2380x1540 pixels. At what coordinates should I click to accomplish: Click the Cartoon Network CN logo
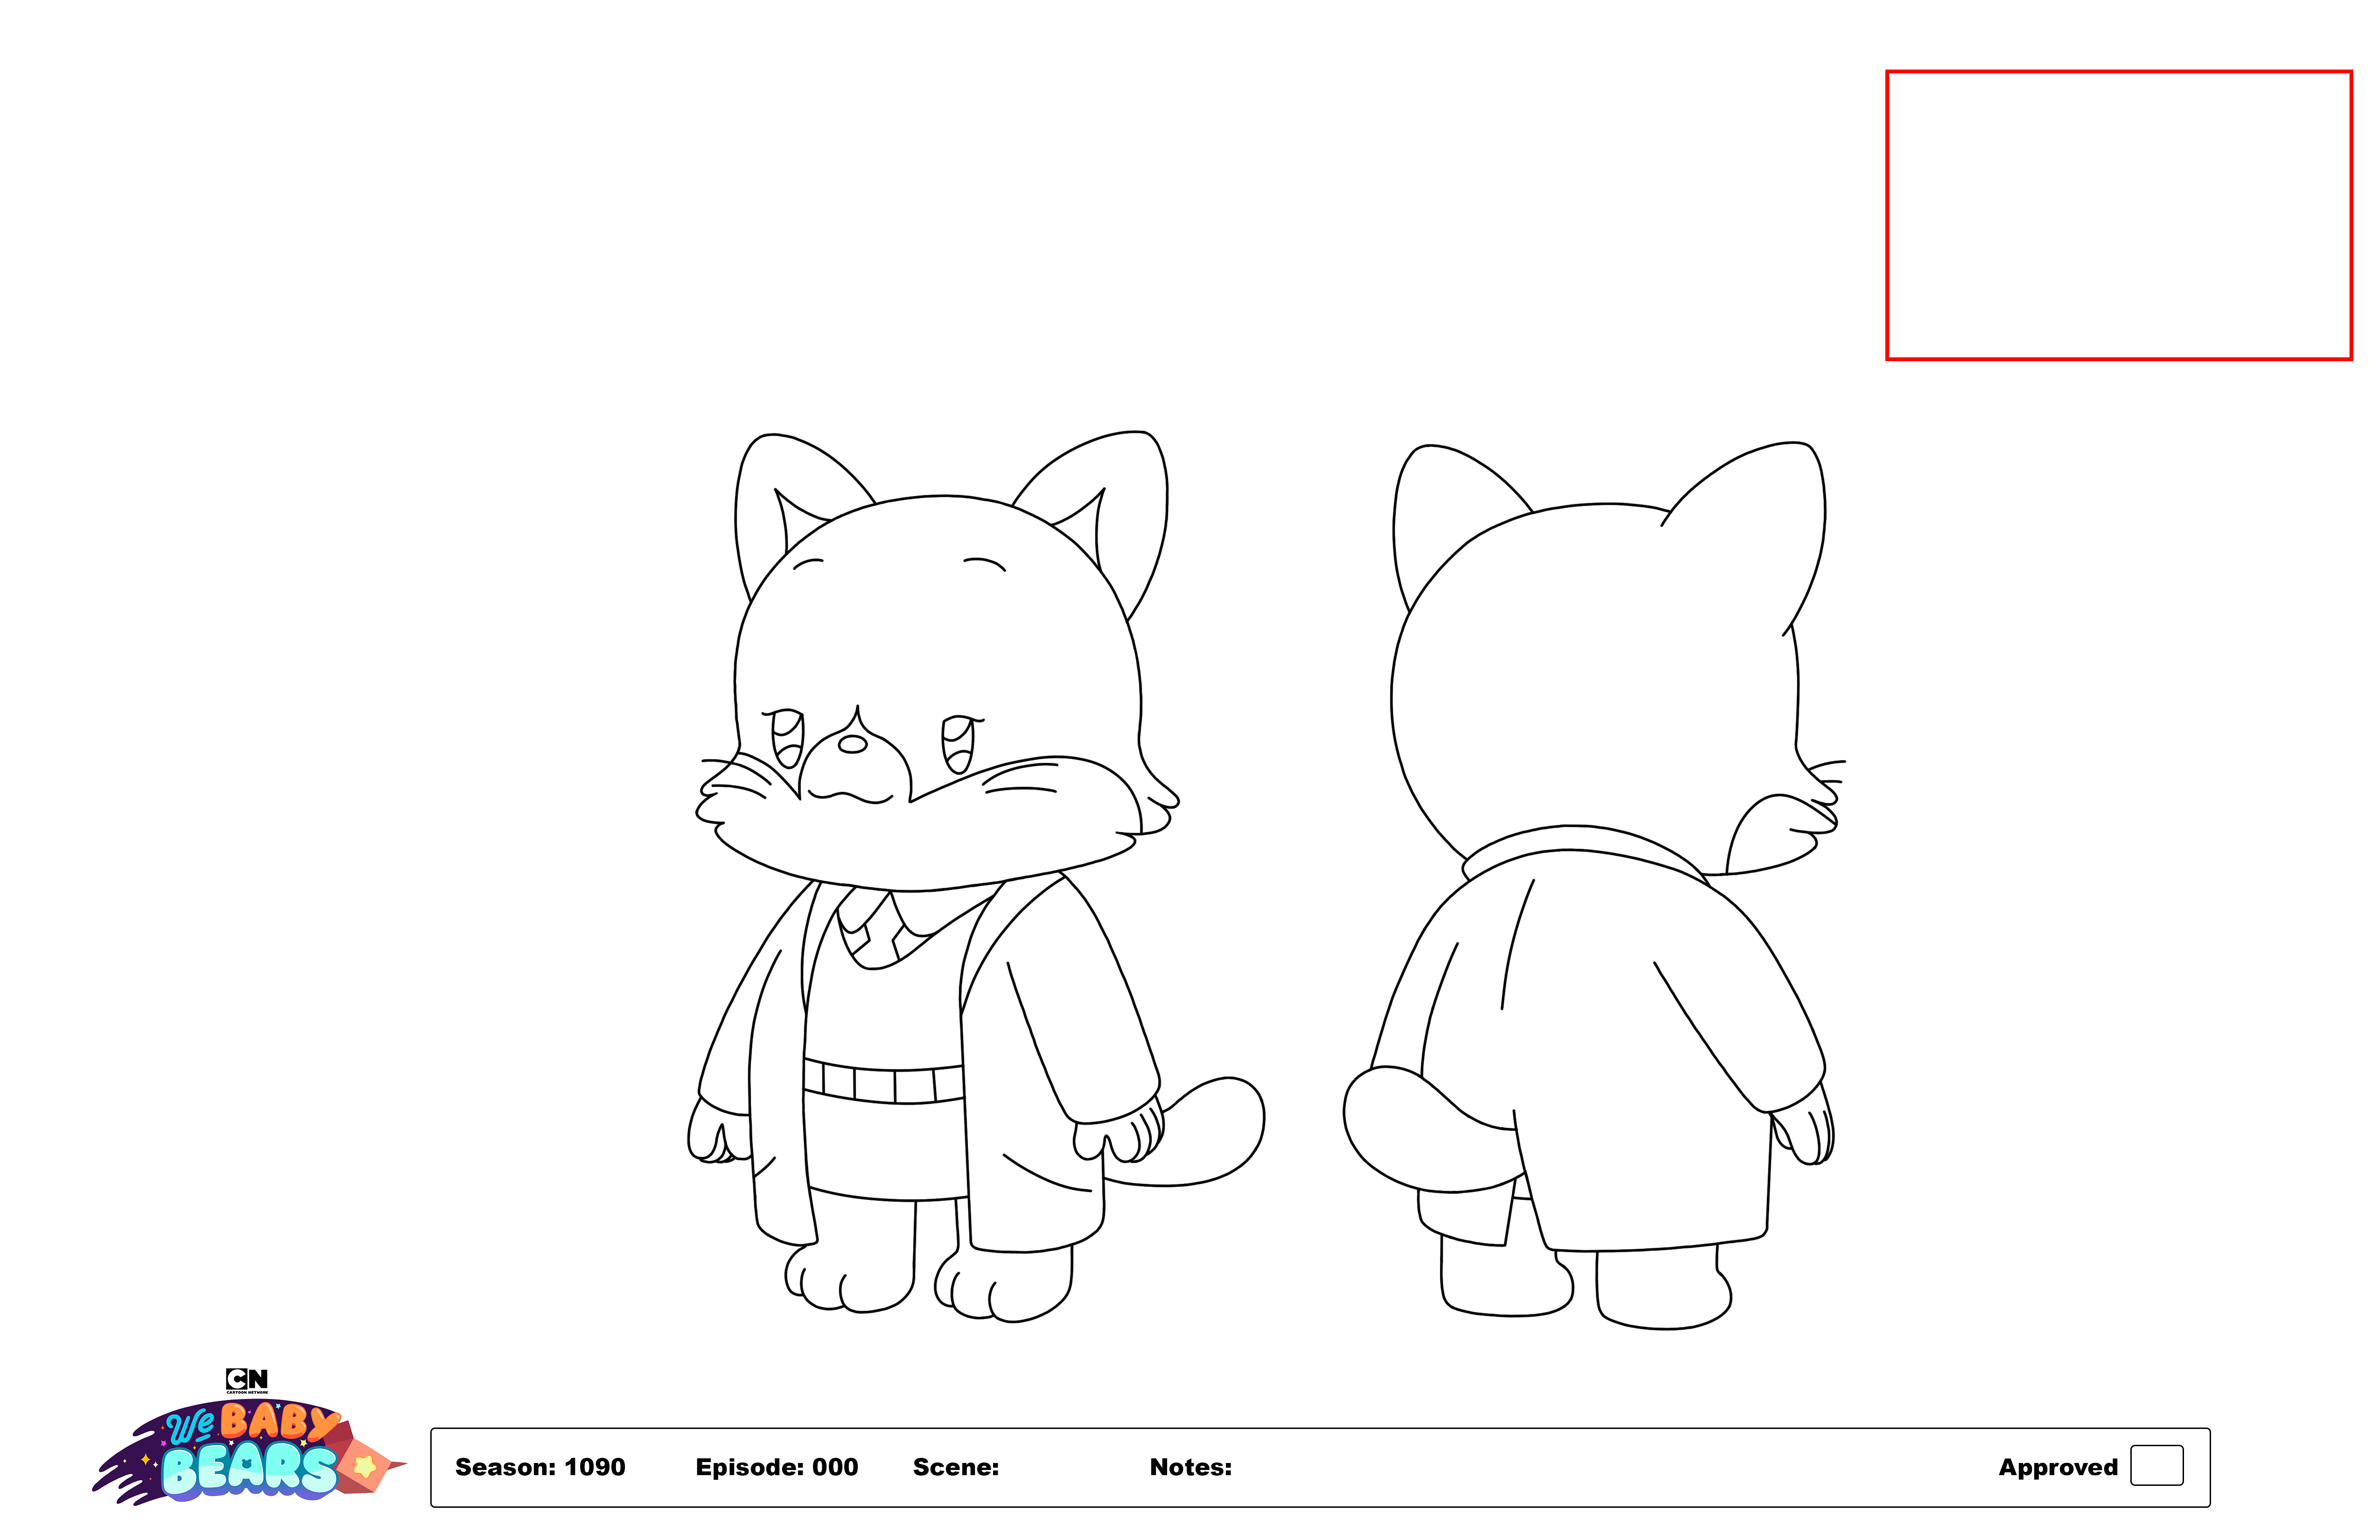click(x=246, y=1380)
